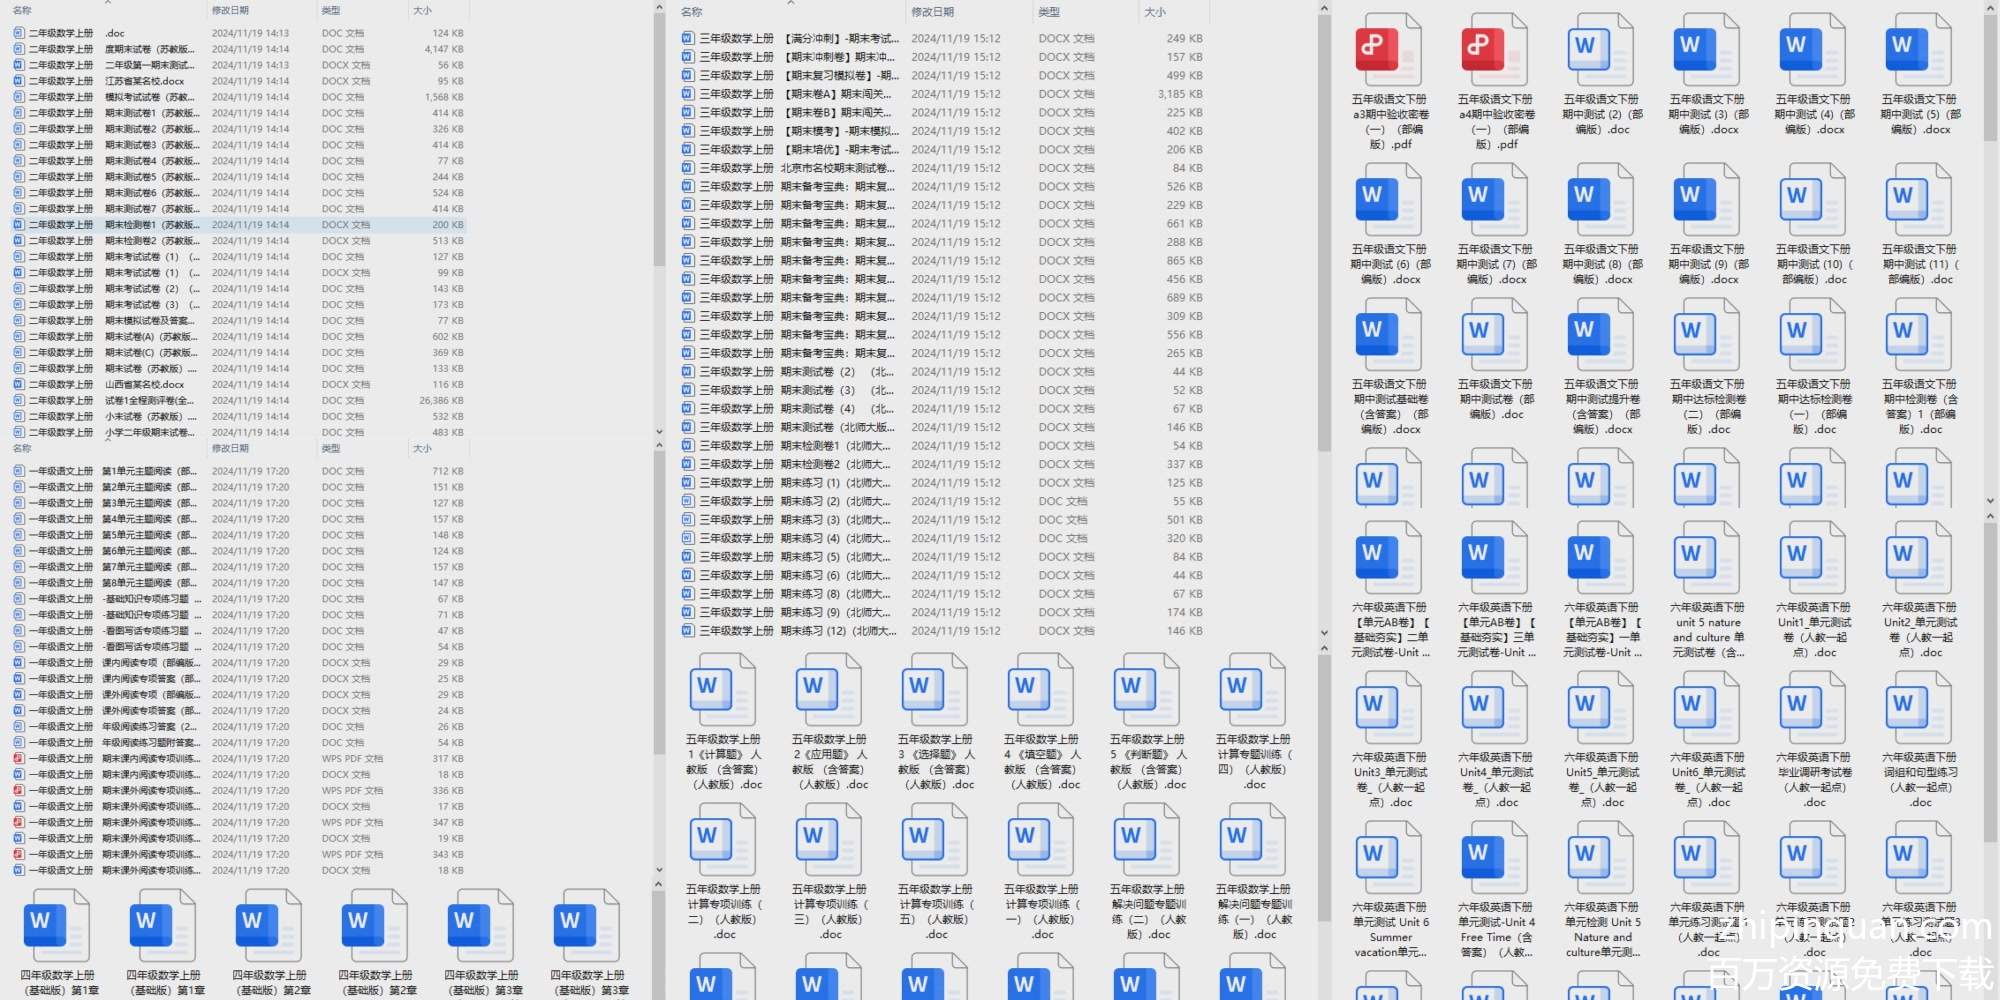Open the a3期中验收密卷 PDF file icon

point(1388,50)
